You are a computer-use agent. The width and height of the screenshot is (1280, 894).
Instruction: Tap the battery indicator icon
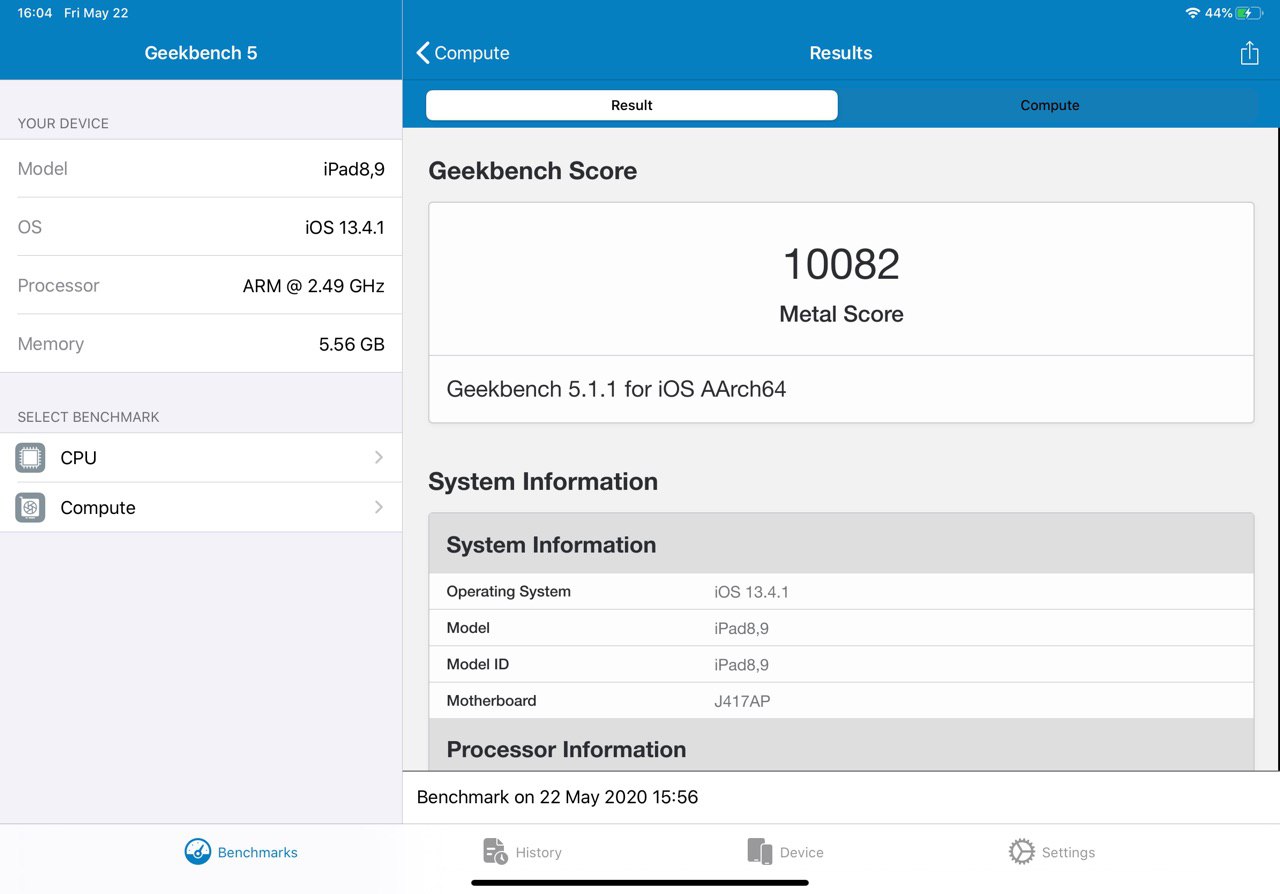click(x=1250, y=13)
